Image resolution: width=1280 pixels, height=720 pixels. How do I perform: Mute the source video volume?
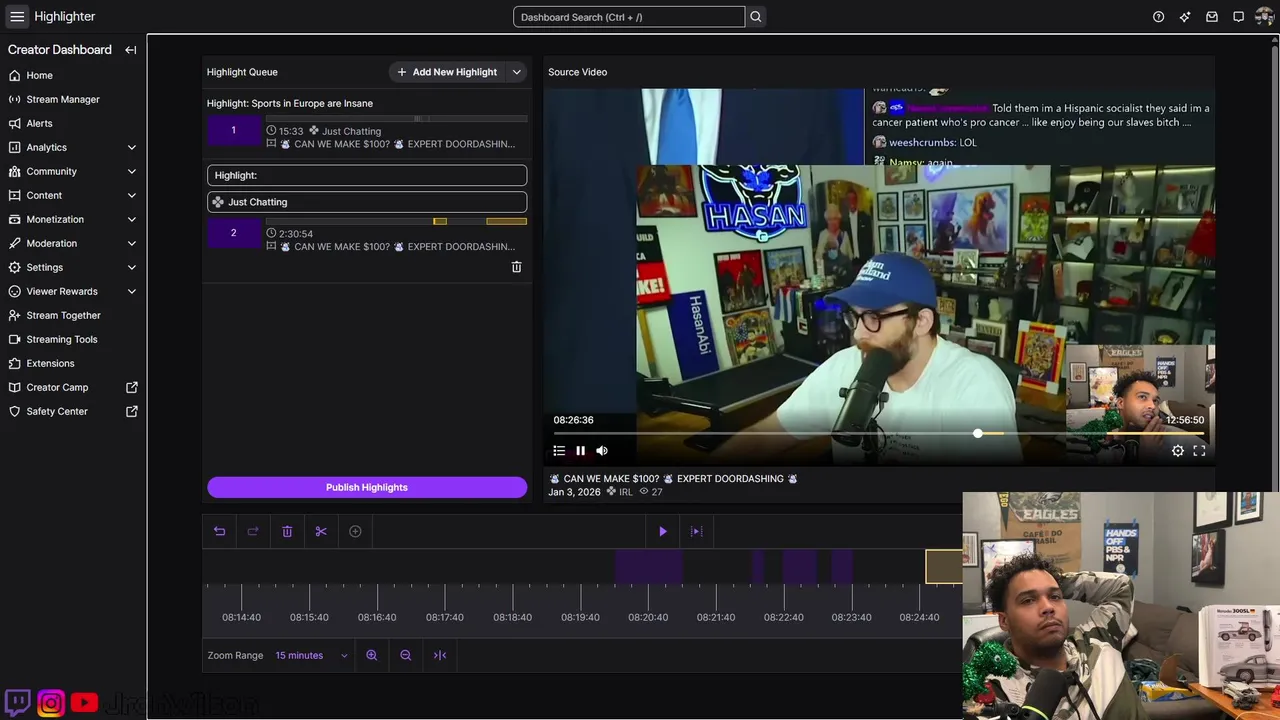pyautogui.click(x=602, y=451)
